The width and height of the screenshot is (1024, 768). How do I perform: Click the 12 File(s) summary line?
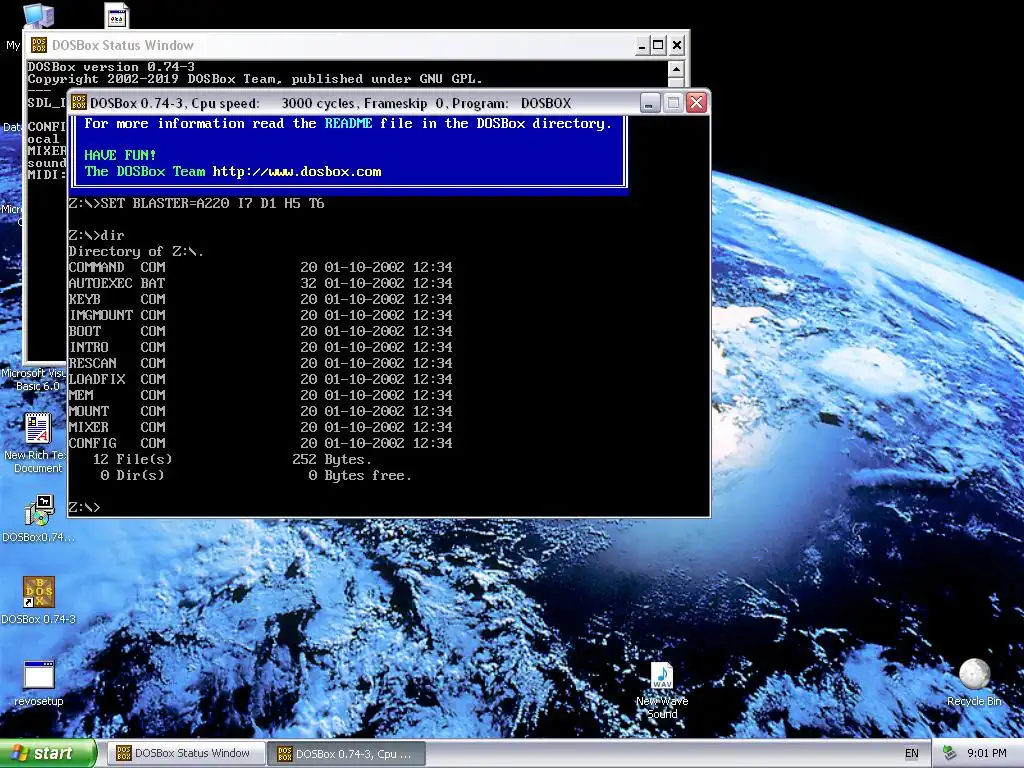pyautogui.click(x=232, y=459)
